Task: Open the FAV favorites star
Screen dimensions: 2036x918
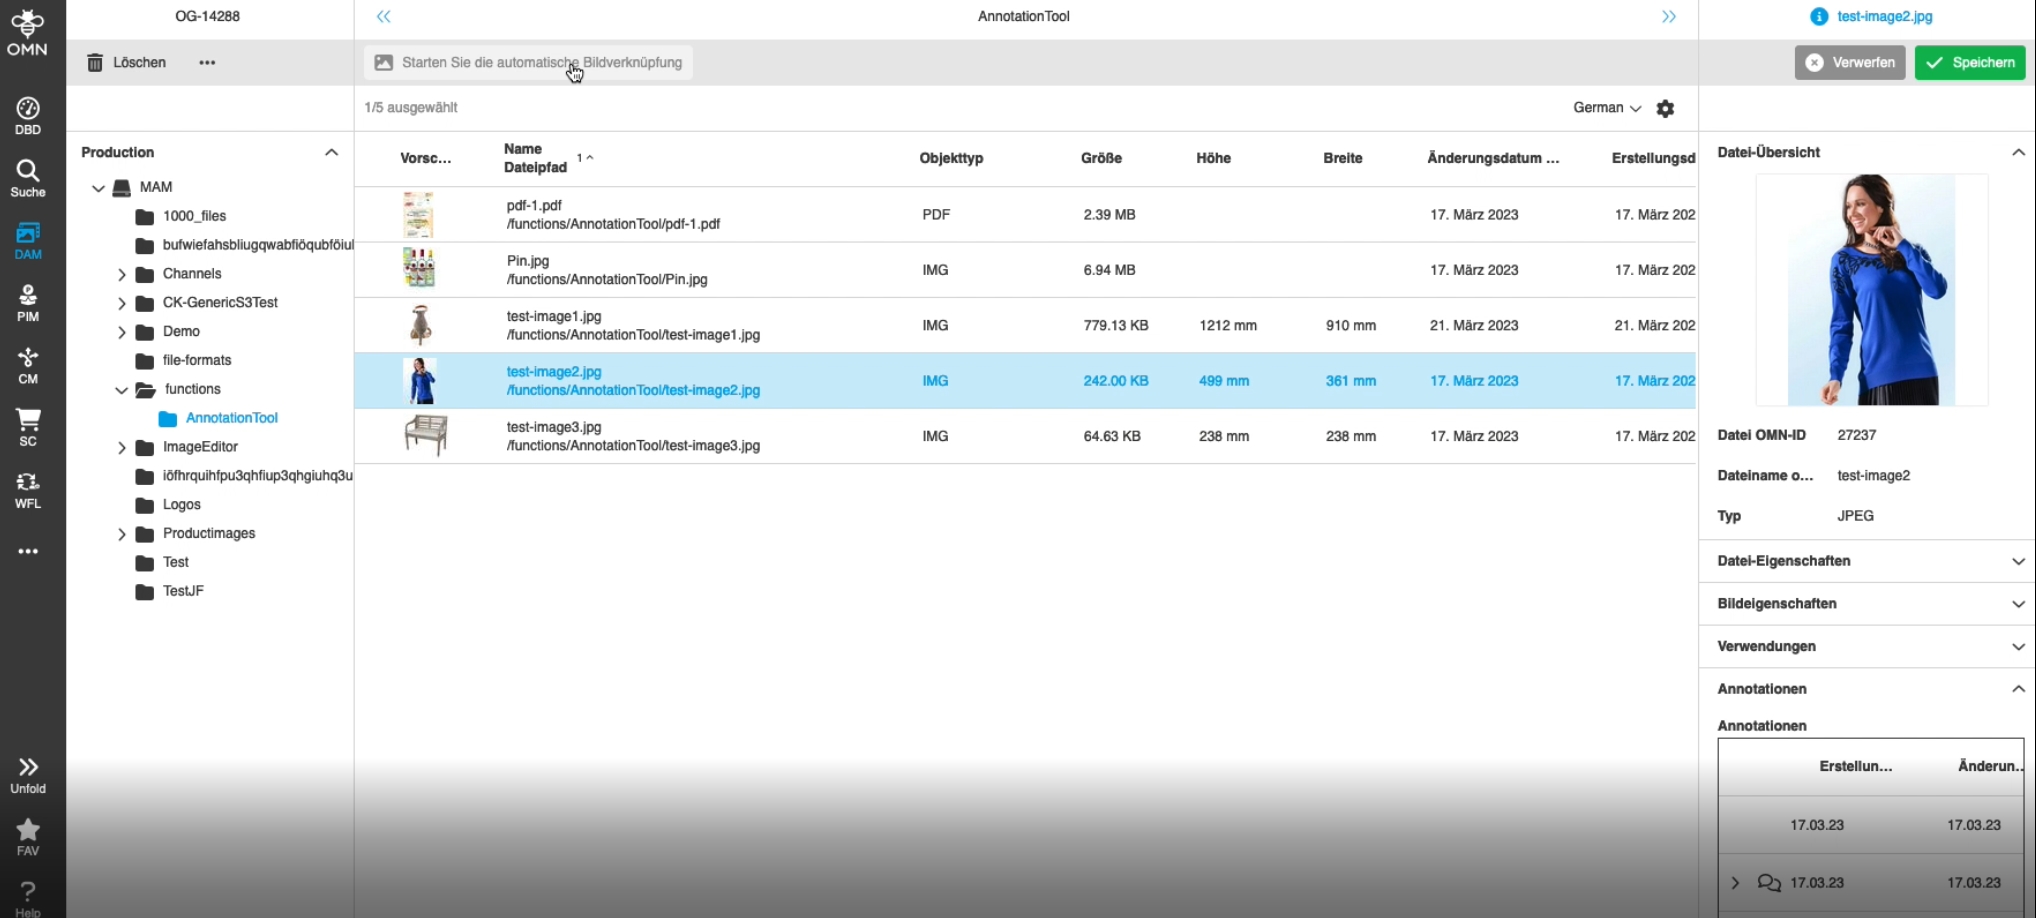Action: point(28,836)
